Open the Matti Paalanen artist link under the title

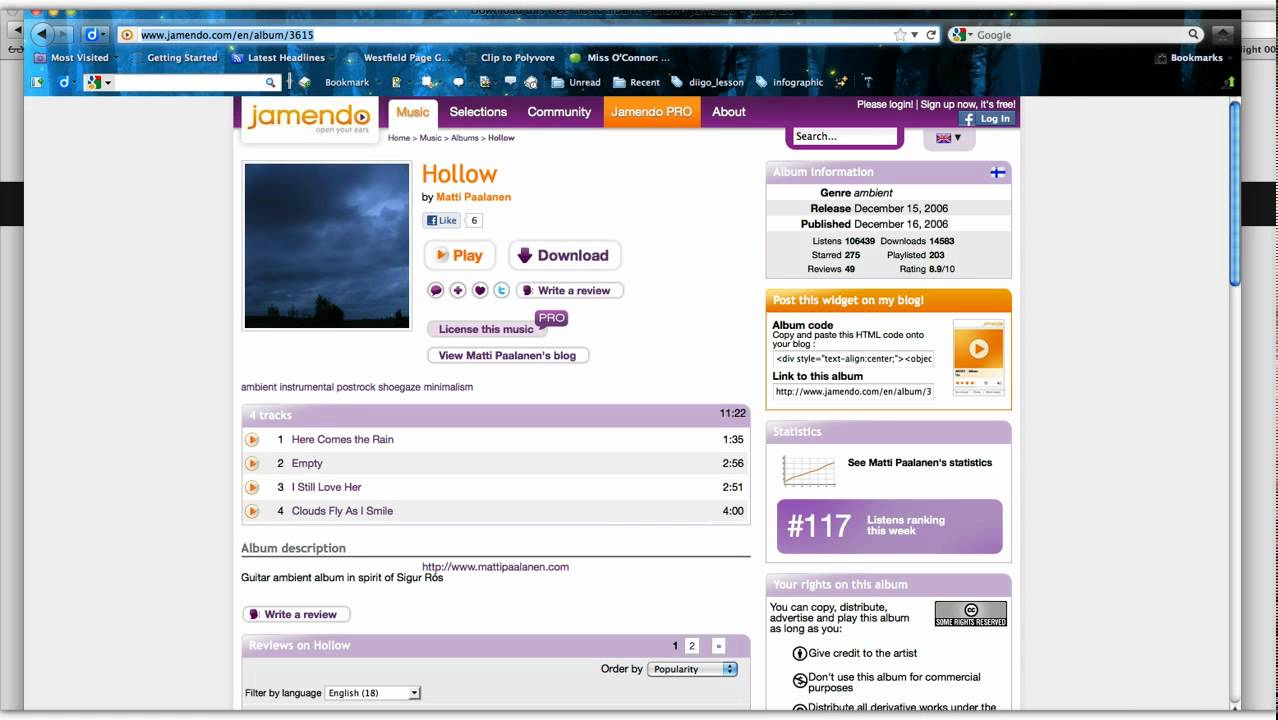[x=473, y=197]
